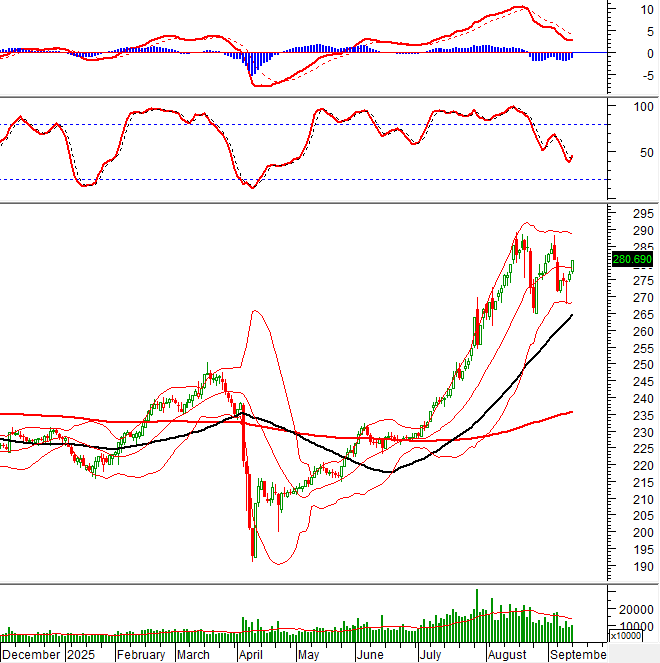Select the February label on the time axis
The width and height of the screenshot is (660, 663).
pos(141,654)
